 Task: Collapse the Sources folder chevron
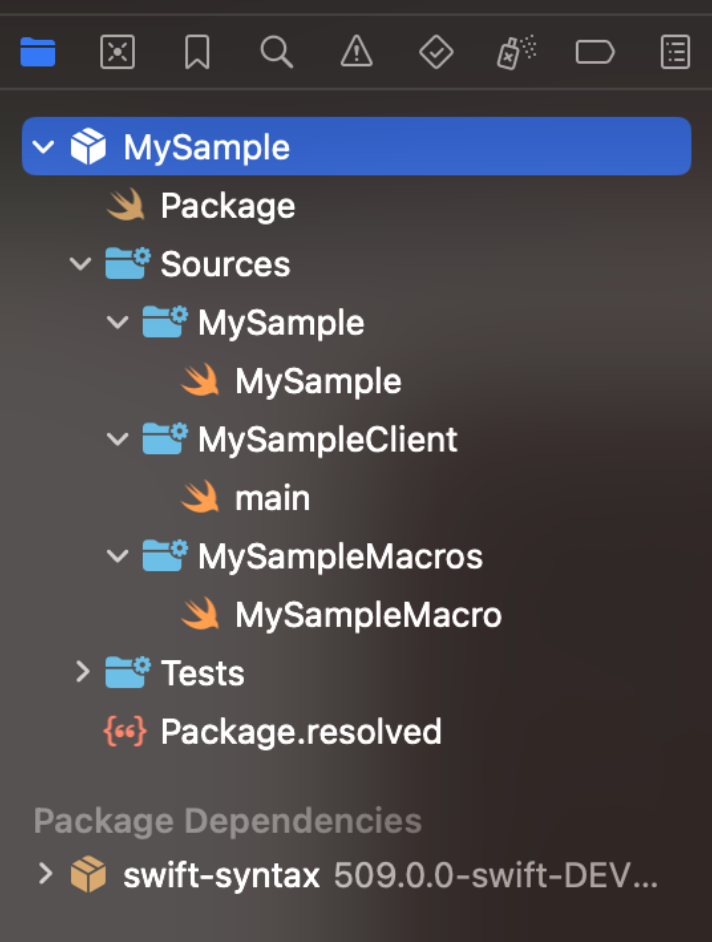point(81,264)
